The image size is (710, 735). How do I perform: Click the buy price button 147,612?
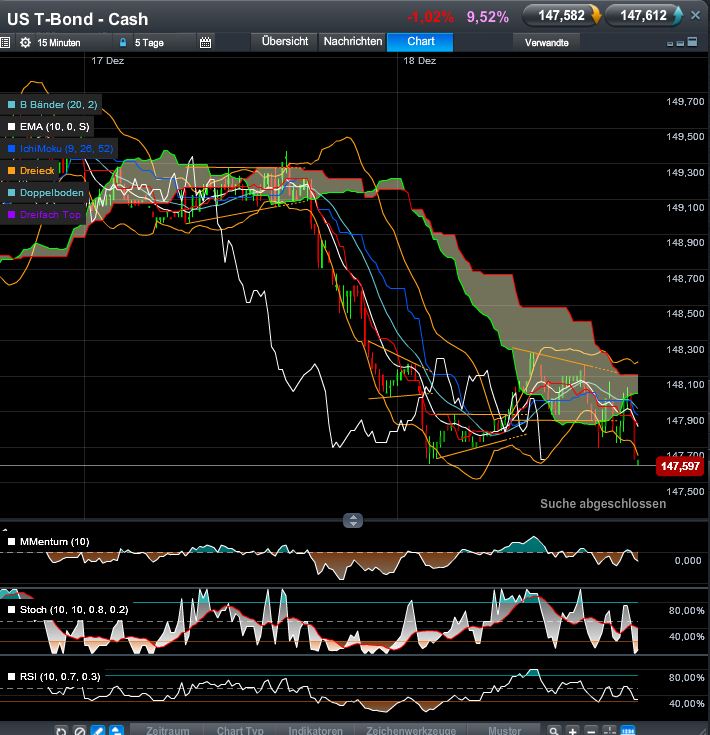point(644,16)
